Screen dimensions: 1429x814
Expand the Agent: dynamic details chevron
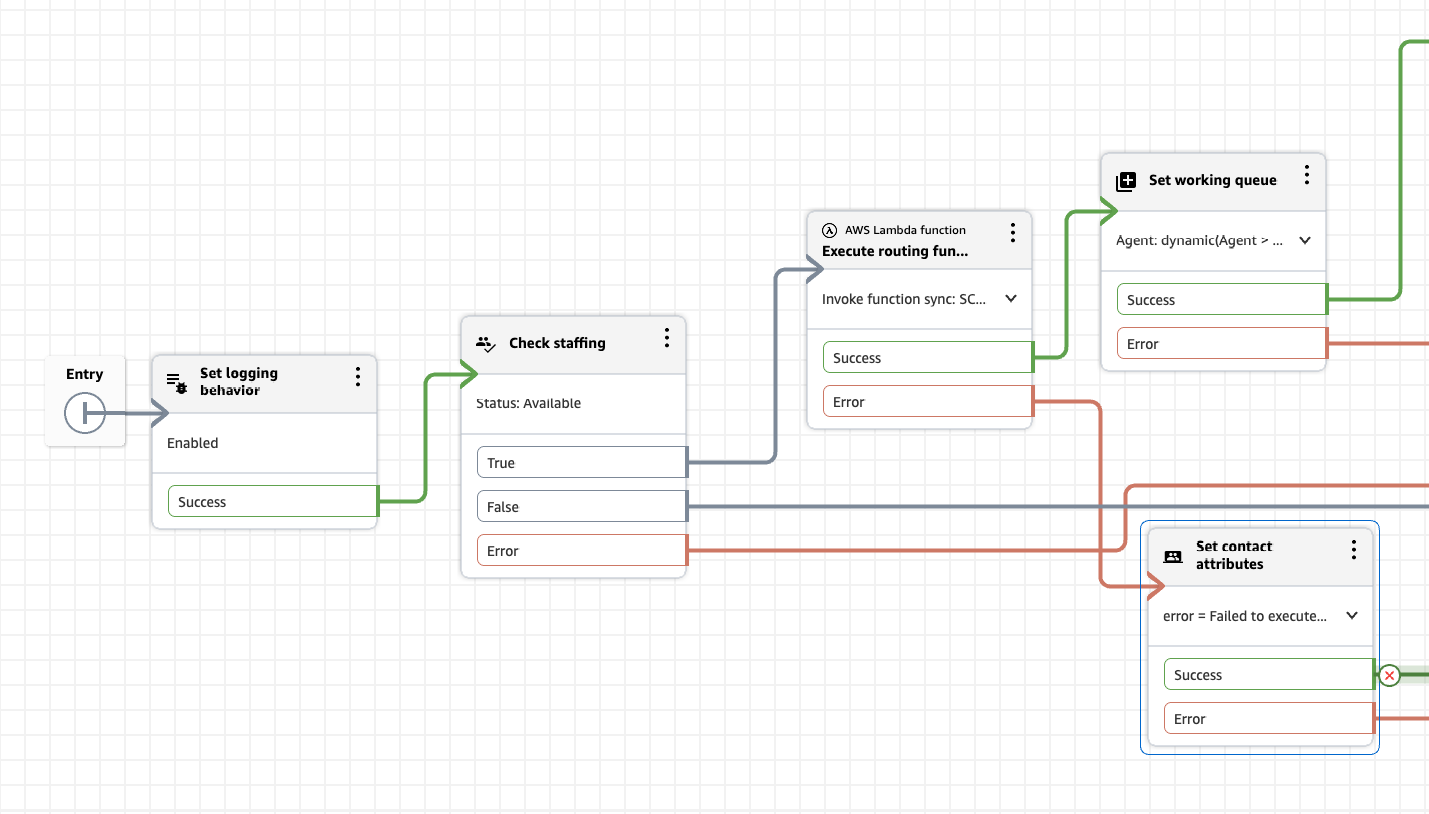pyautogui.click(x=1304, y=240)
